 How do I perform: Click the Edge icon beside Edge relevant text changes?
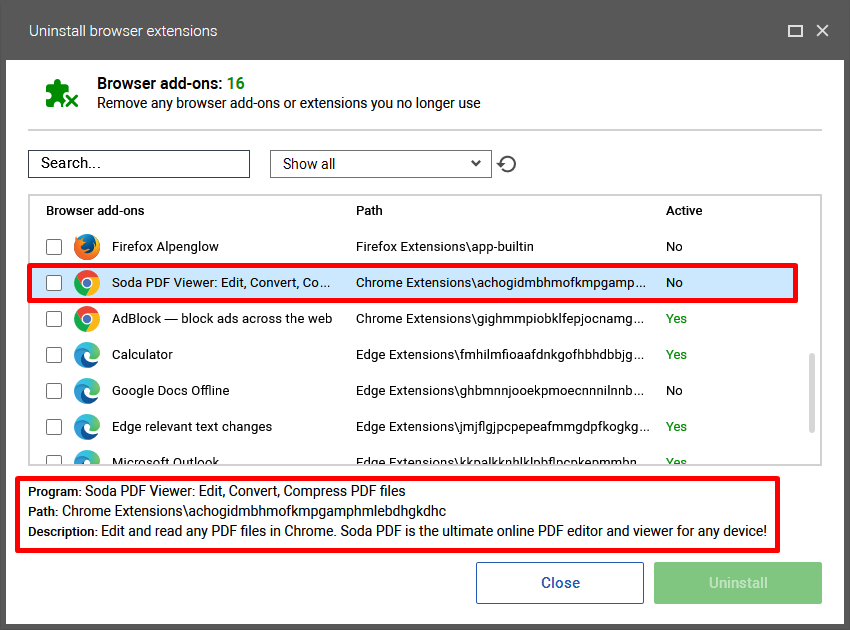coord(87,427)
